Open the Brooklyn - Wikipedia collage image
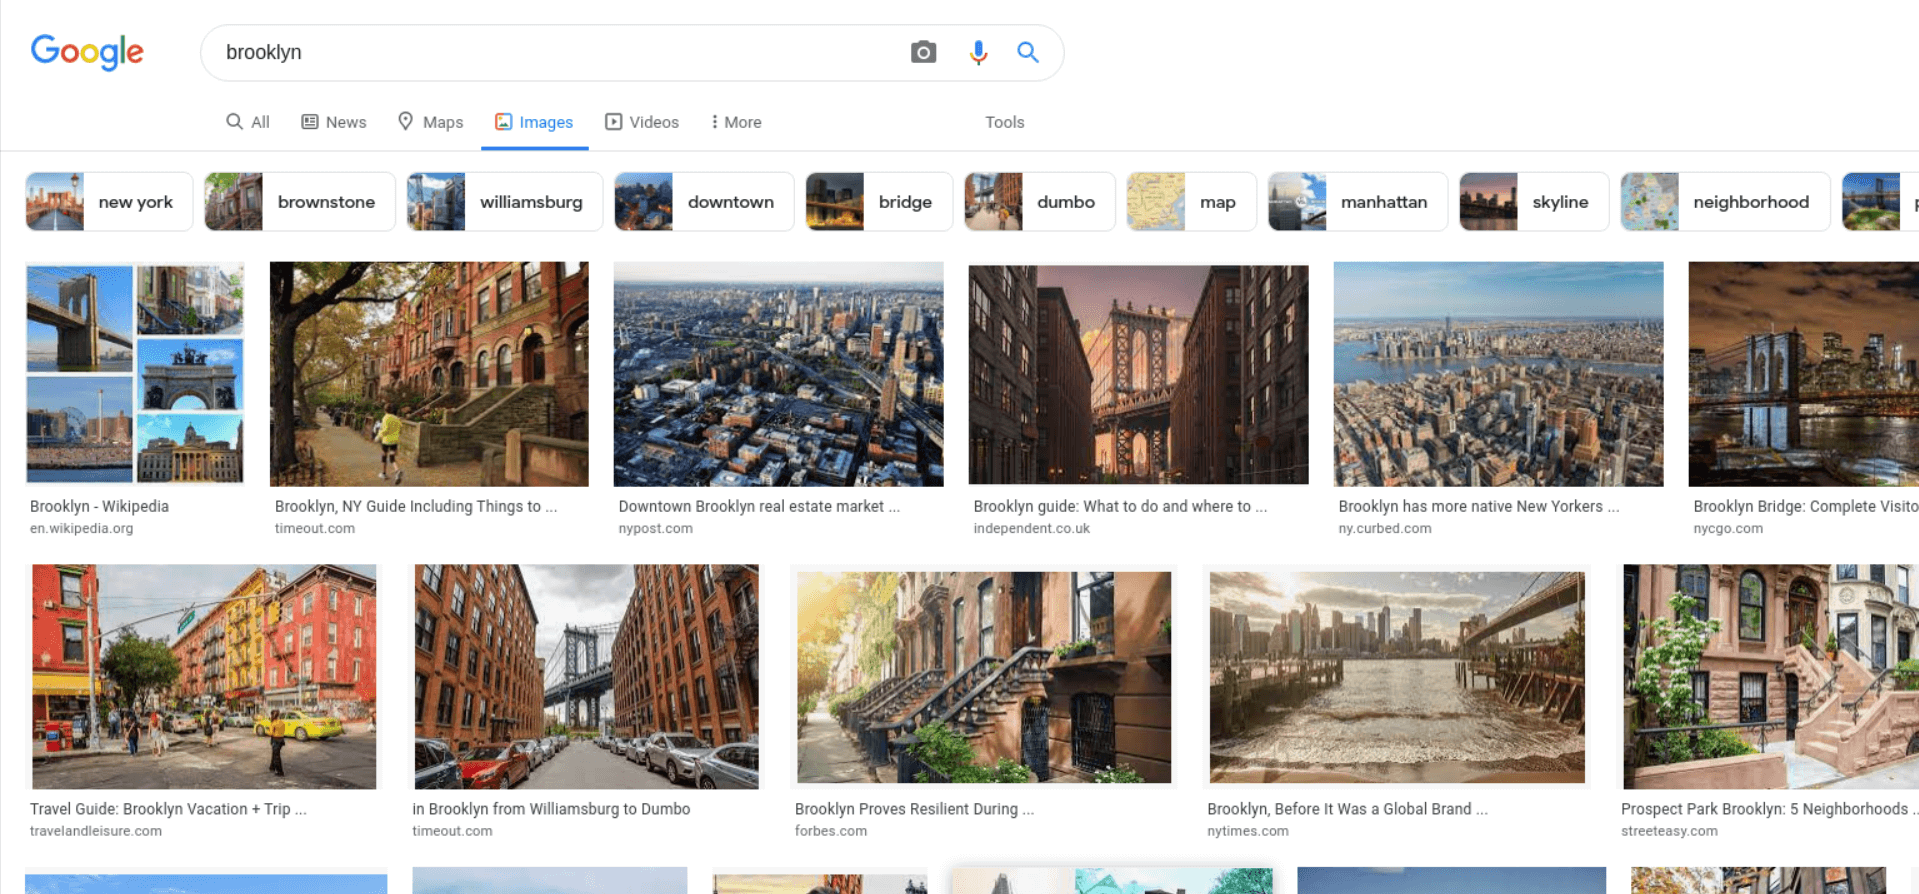Image resolution: width=1919 pixels, height=894 pixels. tap(135, 374)
